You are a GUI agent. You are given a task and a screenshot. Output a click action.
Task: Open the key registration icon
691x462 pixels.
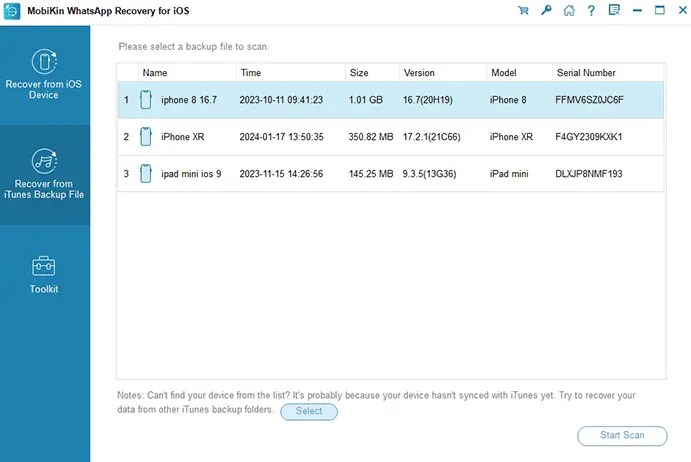(546, 10)
